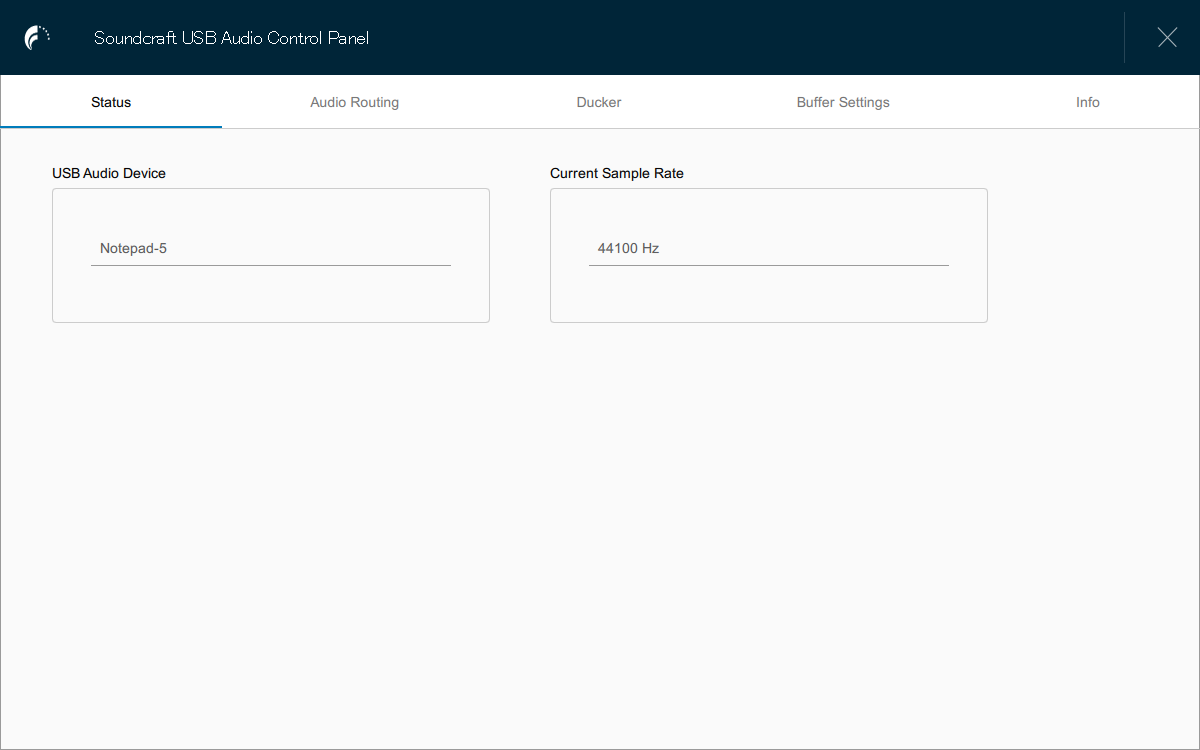Open the Info tab
Viewport: 1200px width, 750px height.
click(1088, 102)
